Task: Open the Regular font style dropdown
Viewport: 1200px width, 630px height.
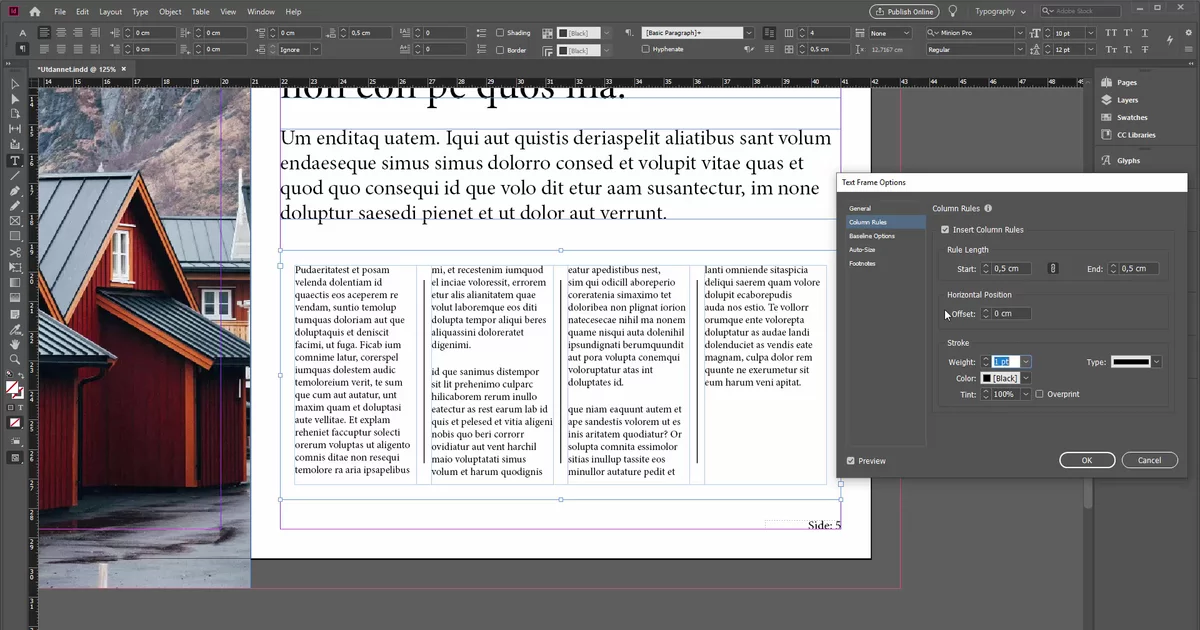Action: point(1020,49)
